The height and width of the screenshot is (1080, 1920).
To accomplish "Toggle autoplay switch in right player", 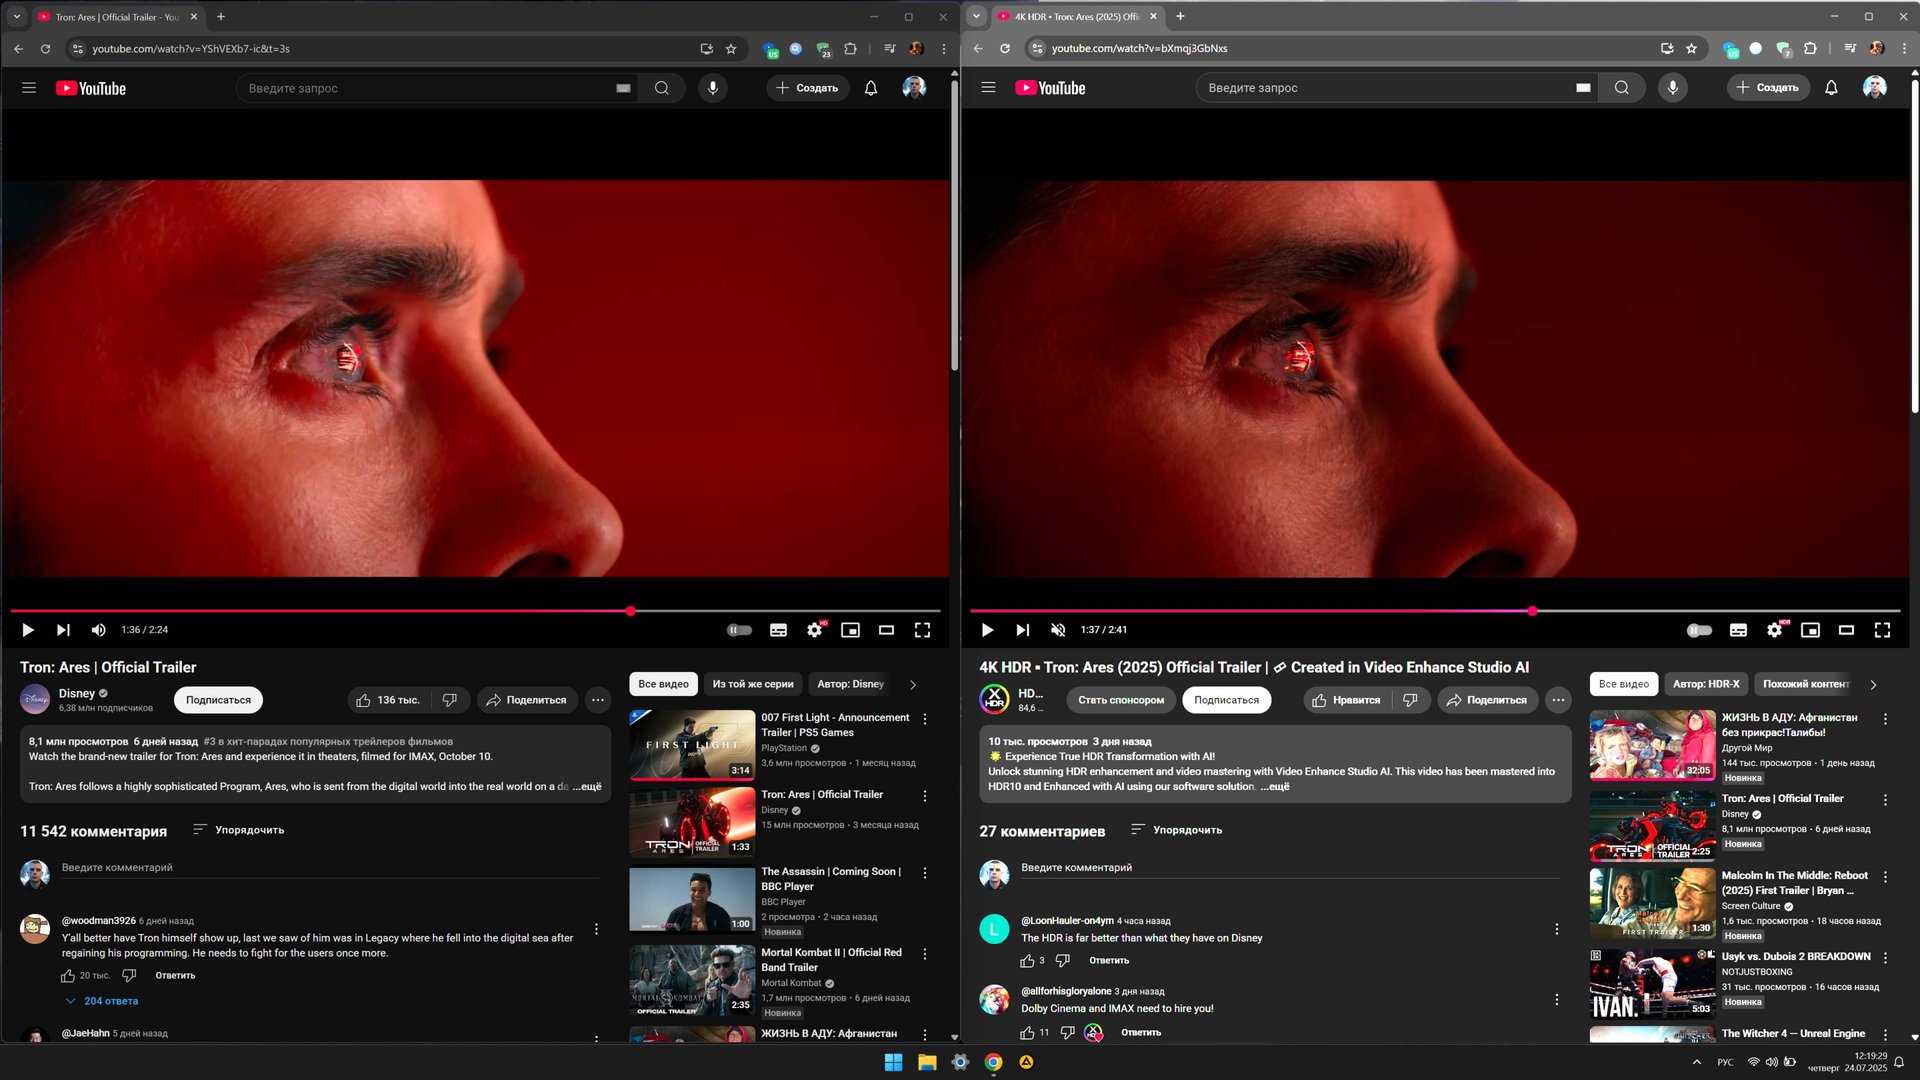I will coord(1699,630).
